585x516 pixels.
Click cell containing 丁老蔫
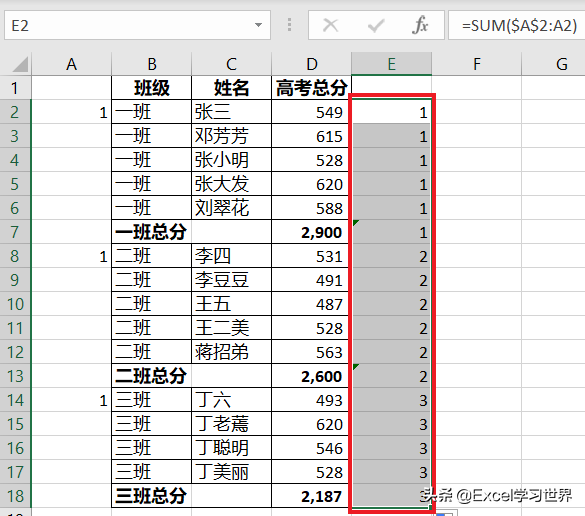(x=231, y=424)
